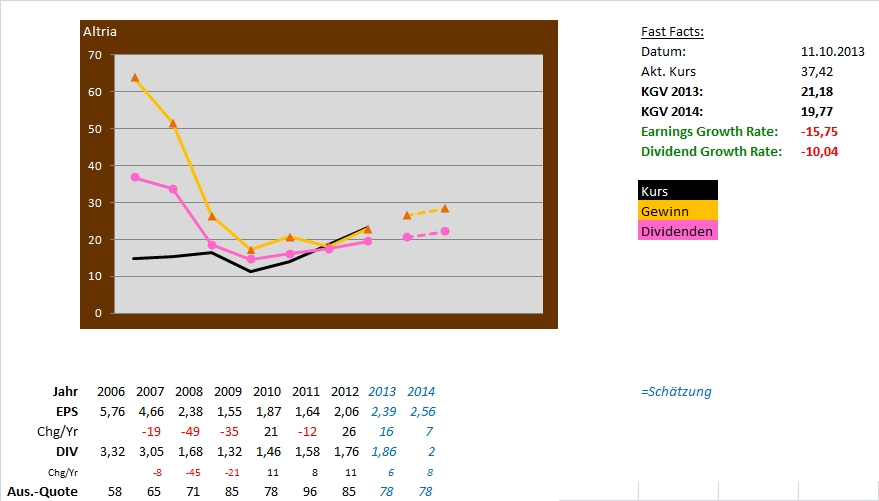Click the year 2012 cell
The height and width of the screenshot is (501, 879).
tap(345, 392)
